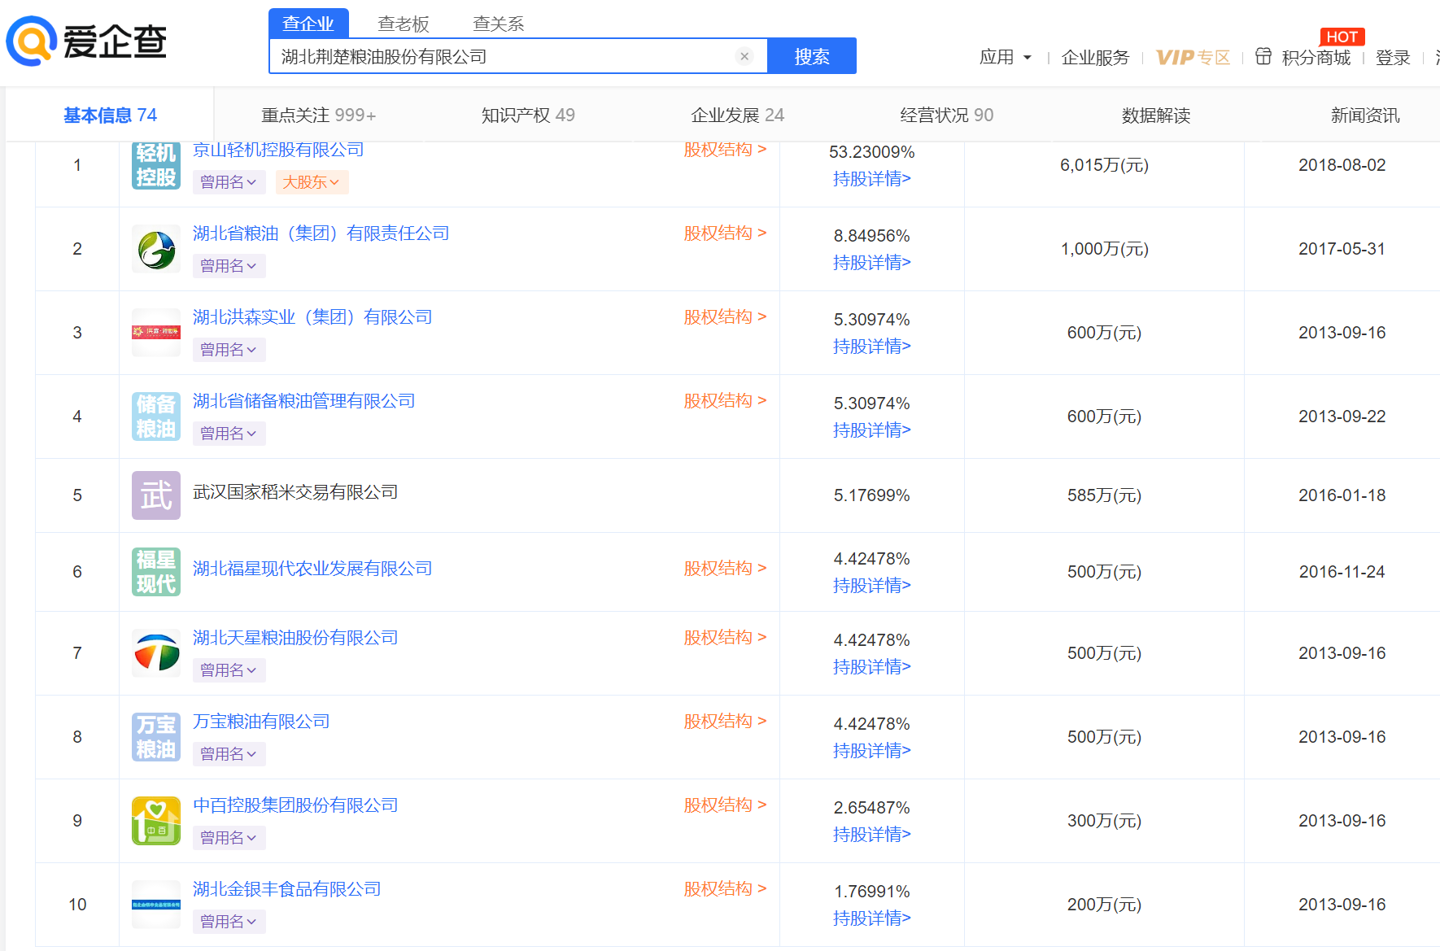Open 中百控股集团股份有限公司 company page
1440x951 pixels.
pyautogui.click(x=295, y=805)
